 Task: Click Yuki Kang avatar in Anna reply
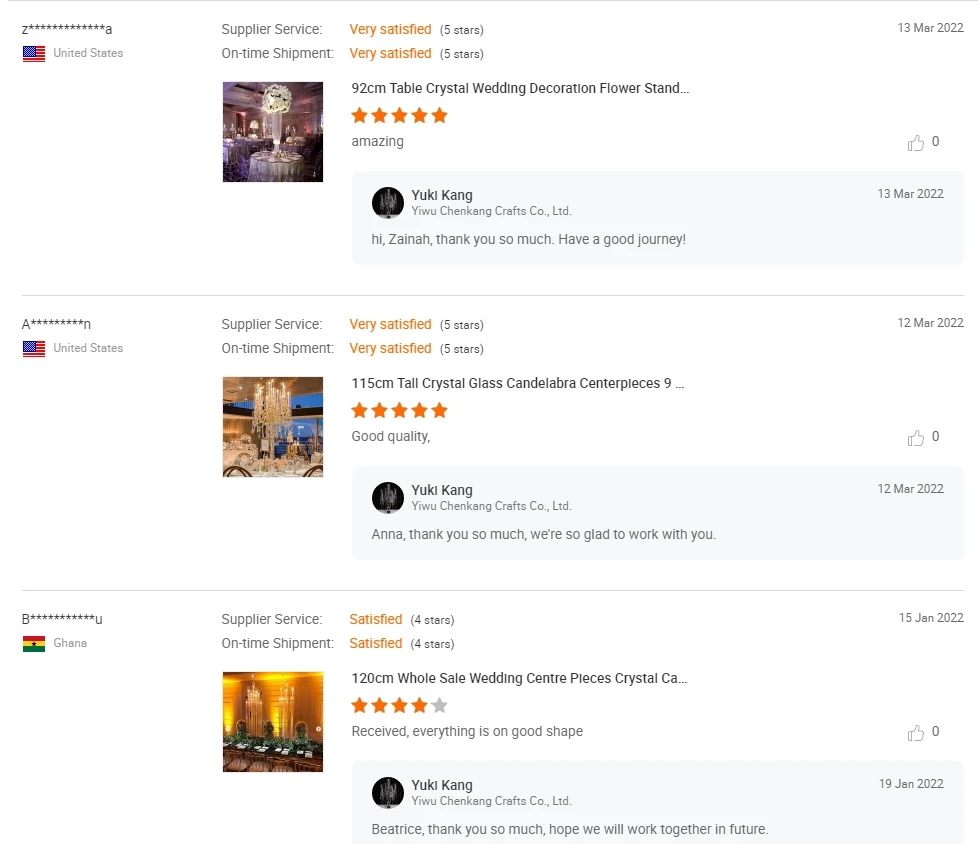point(388,497)
